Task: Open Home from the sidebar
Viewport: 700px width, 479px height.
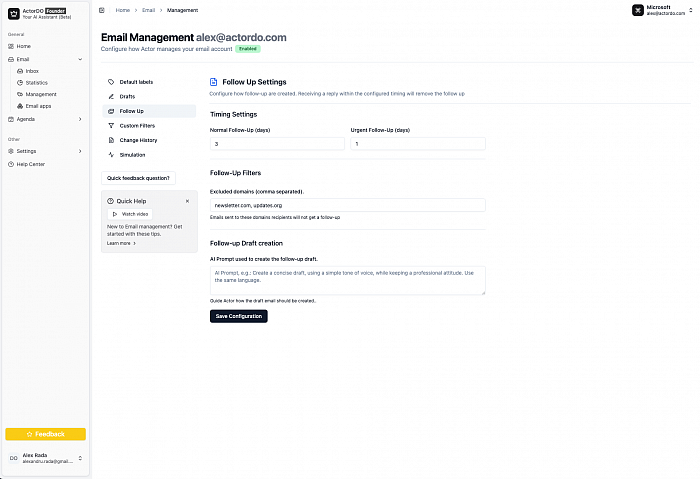Action: point(23,46)
